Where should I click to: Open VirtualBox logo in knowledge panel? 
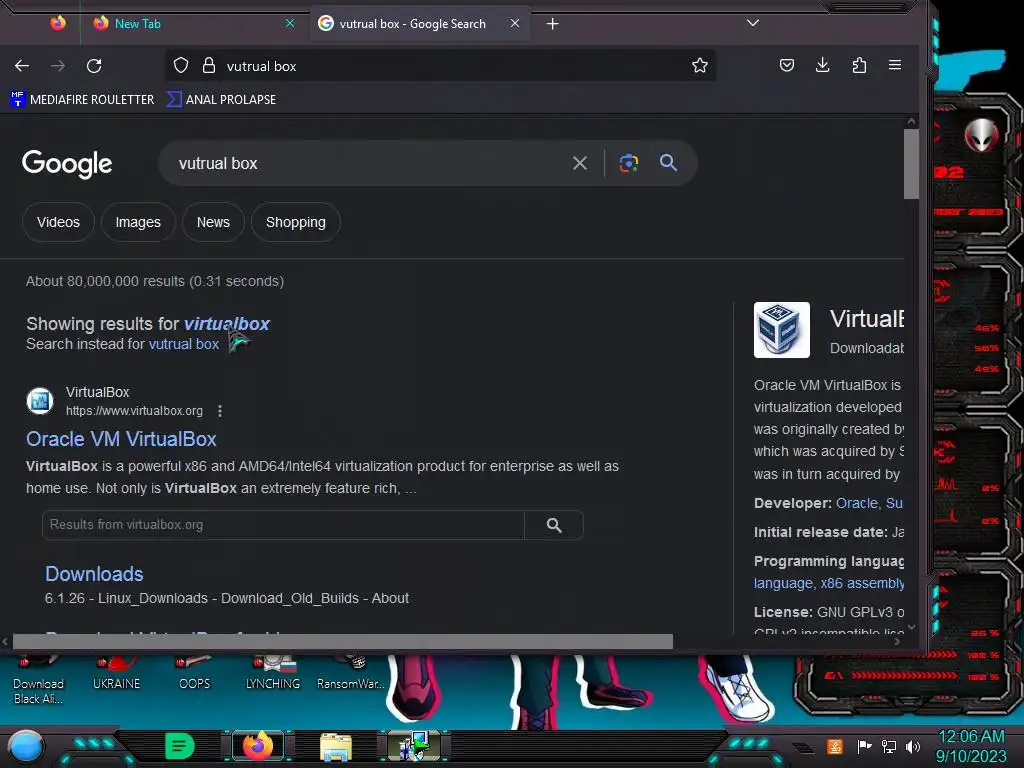point(782,330)
